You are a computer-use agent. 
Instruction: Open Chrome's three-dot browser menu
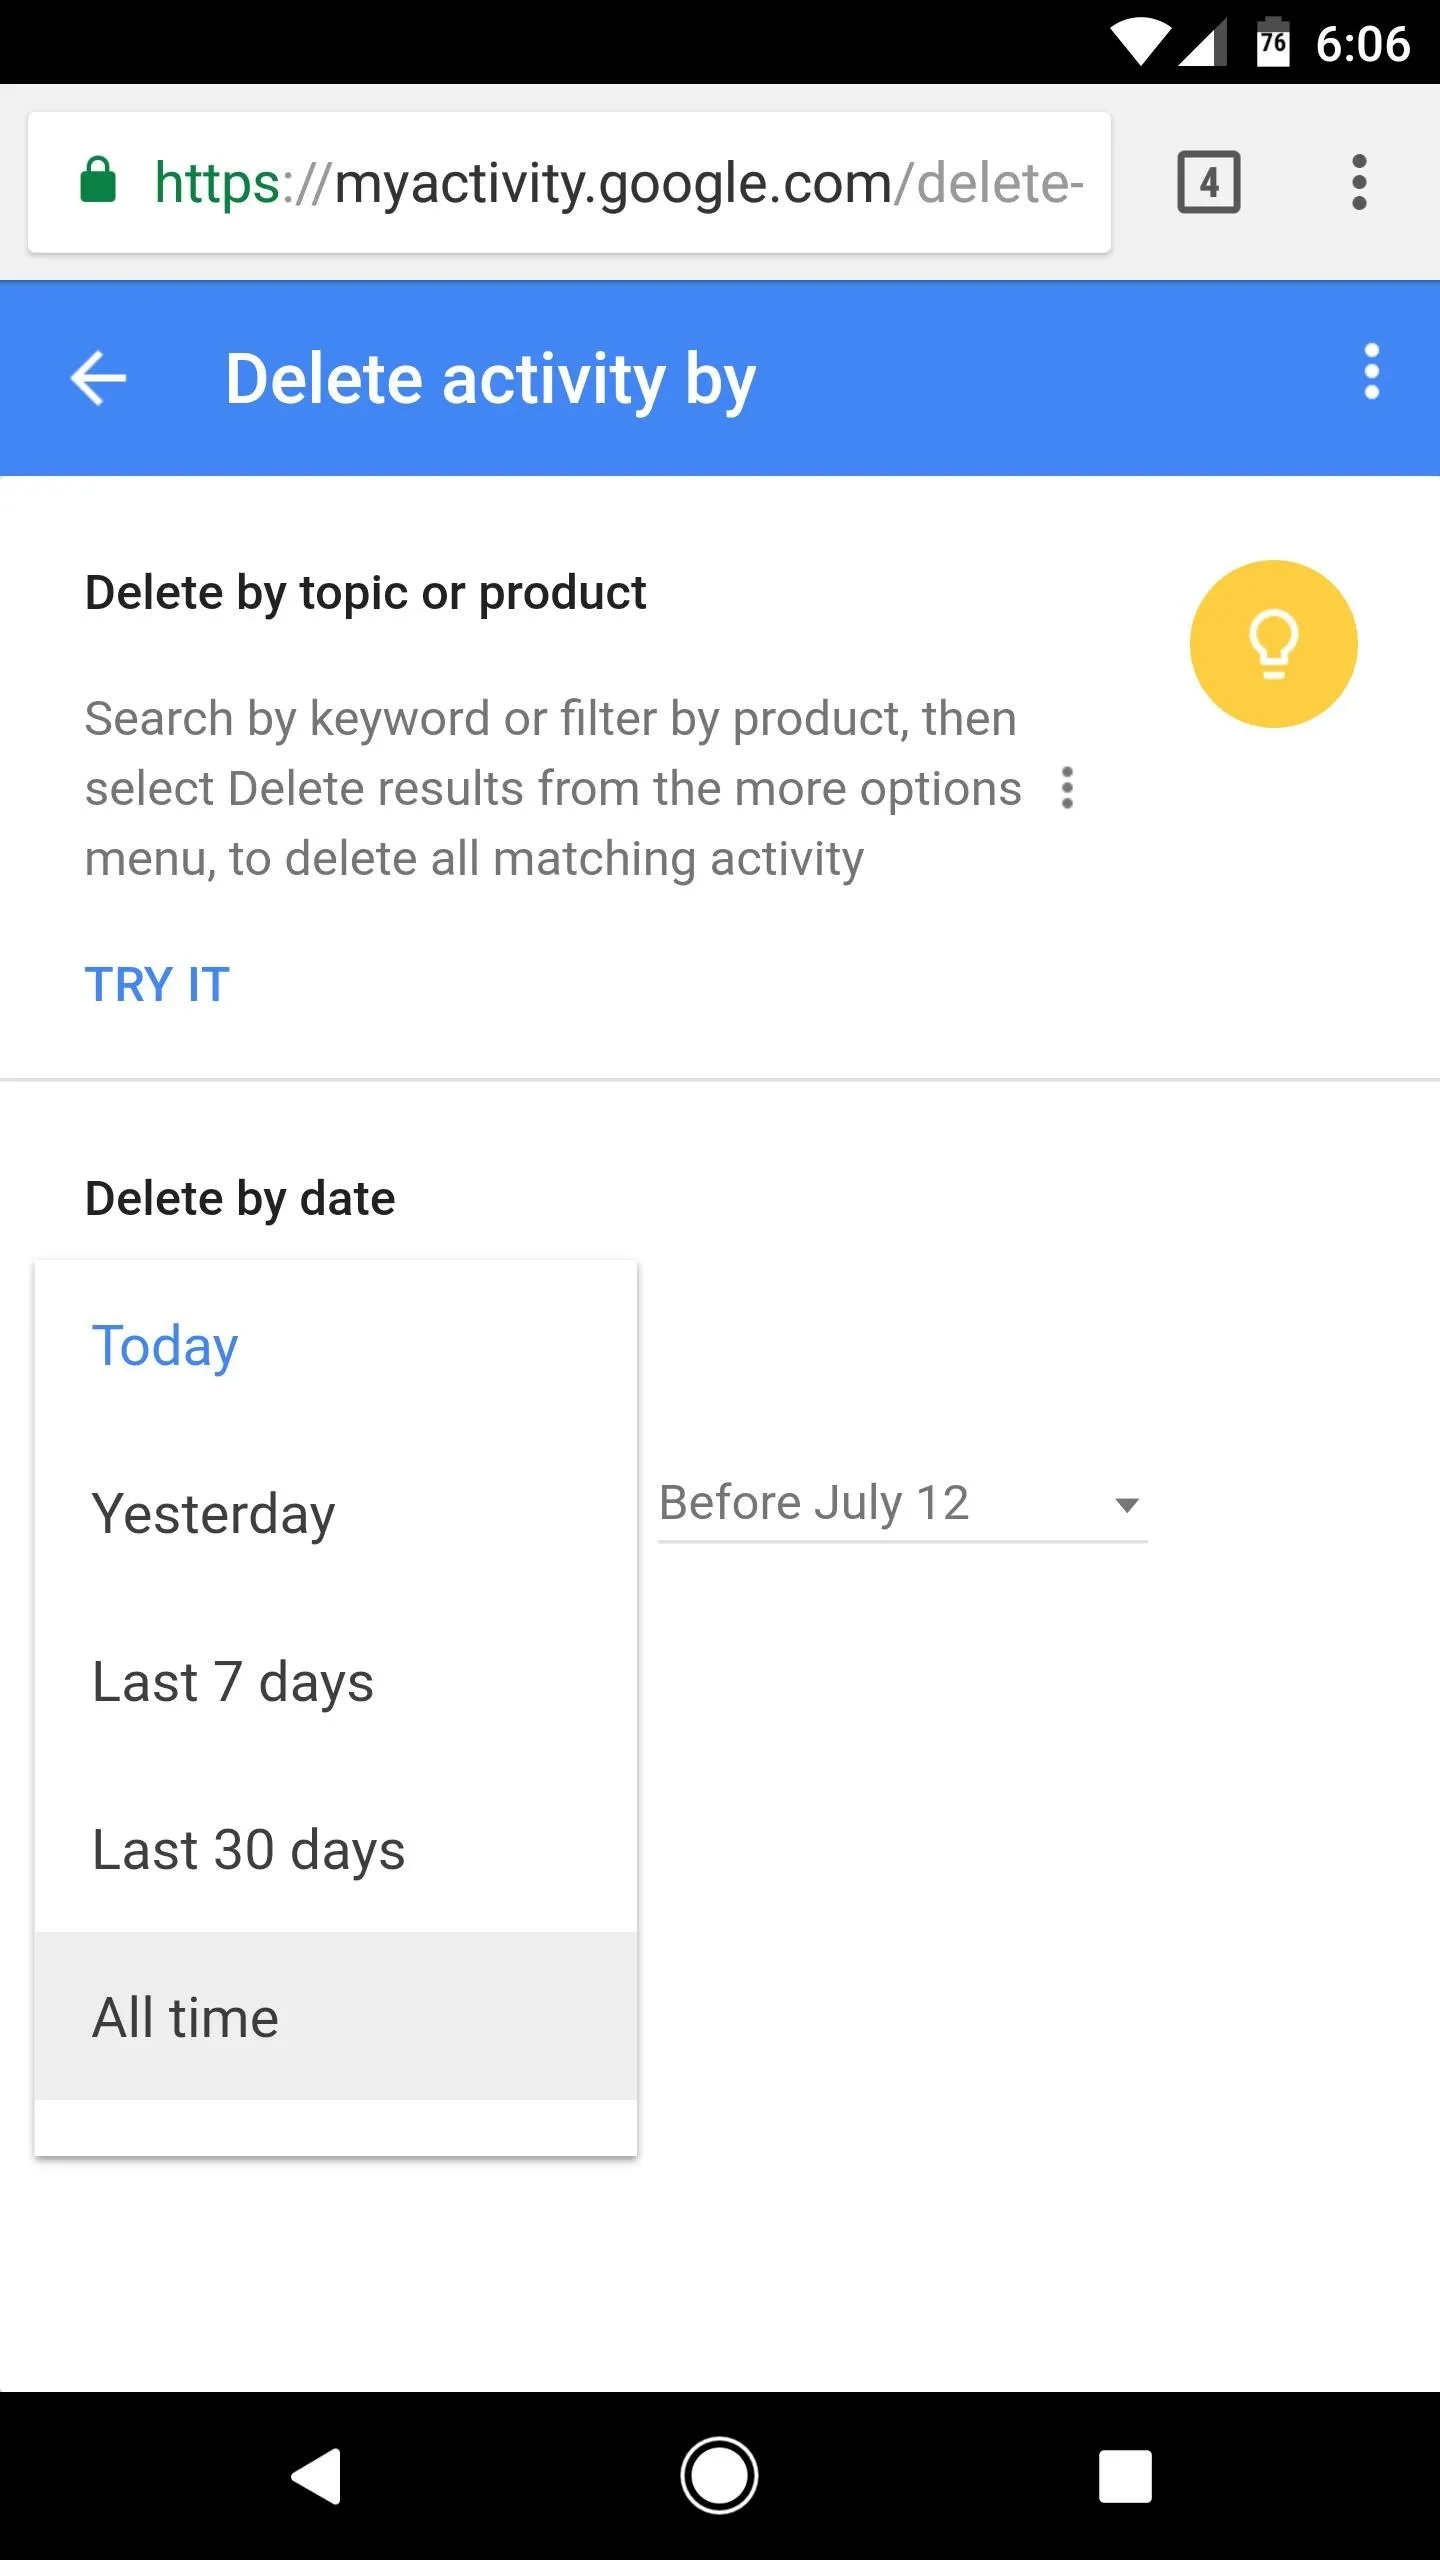[x=1358, y=182]
